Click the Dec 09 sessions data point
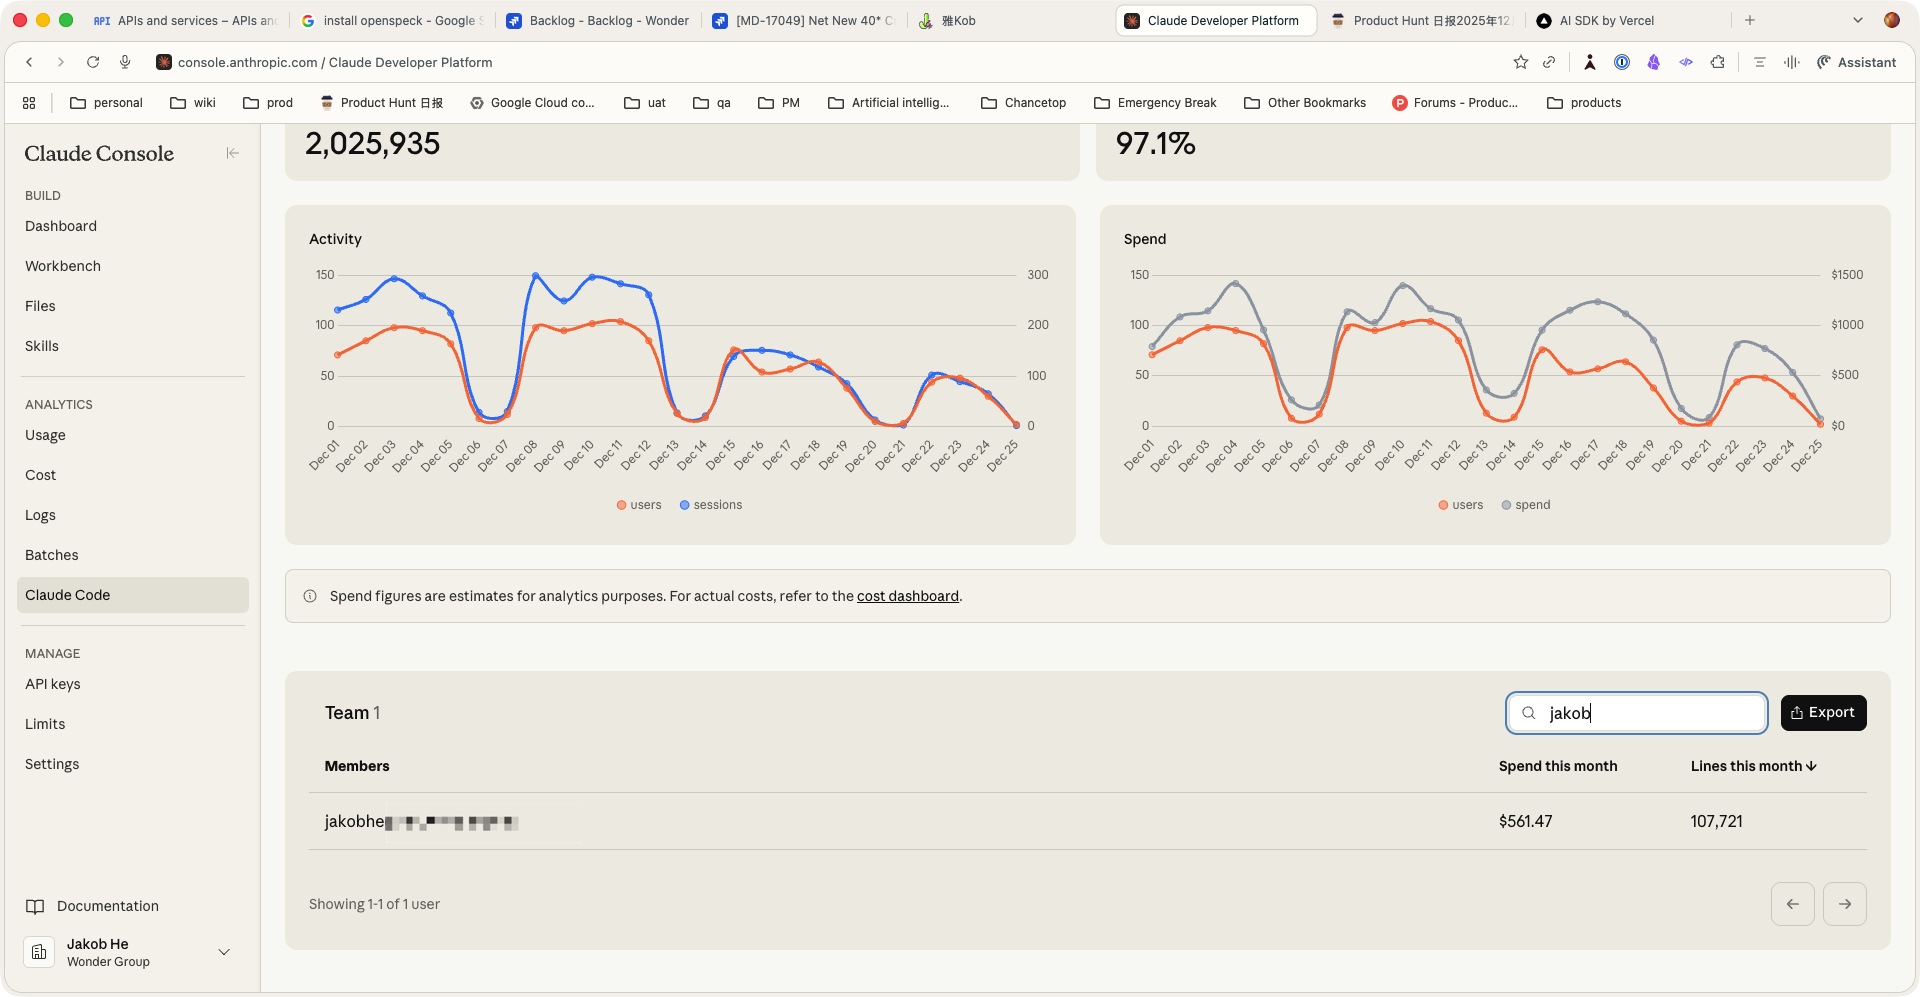The image size is (1920, 997). (x=564, y=301)
